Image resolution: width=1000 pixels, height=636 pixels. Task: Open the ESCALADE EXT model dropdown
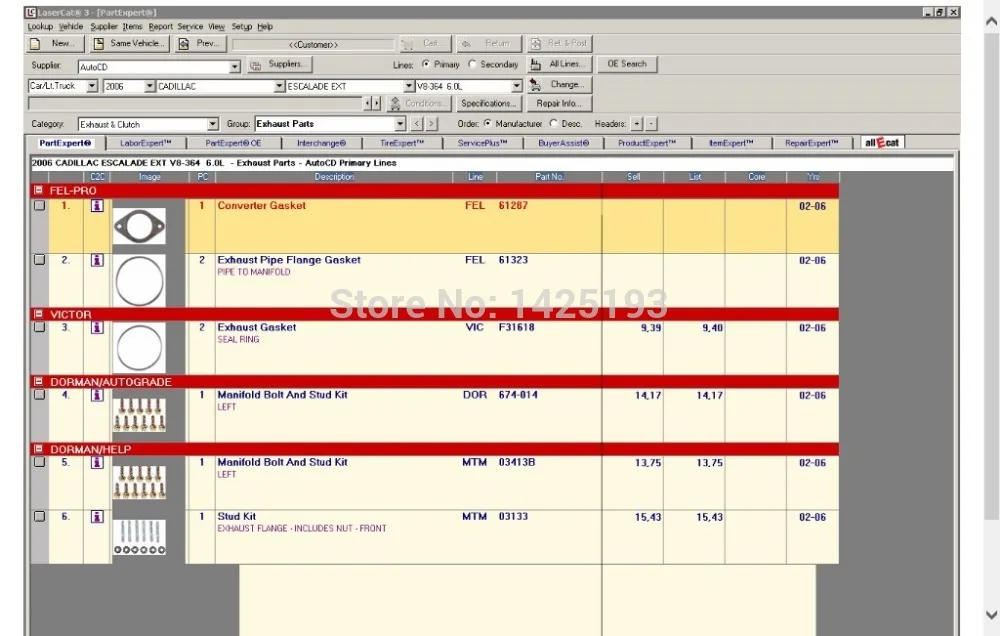(409, 86)
